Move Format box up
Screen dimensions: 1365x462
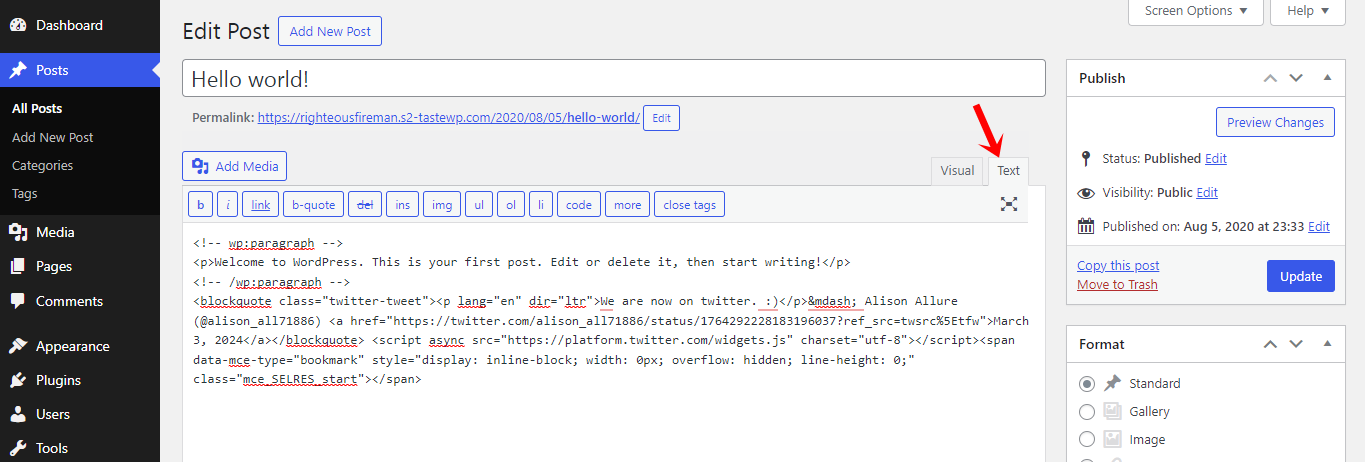[1270, 344]
